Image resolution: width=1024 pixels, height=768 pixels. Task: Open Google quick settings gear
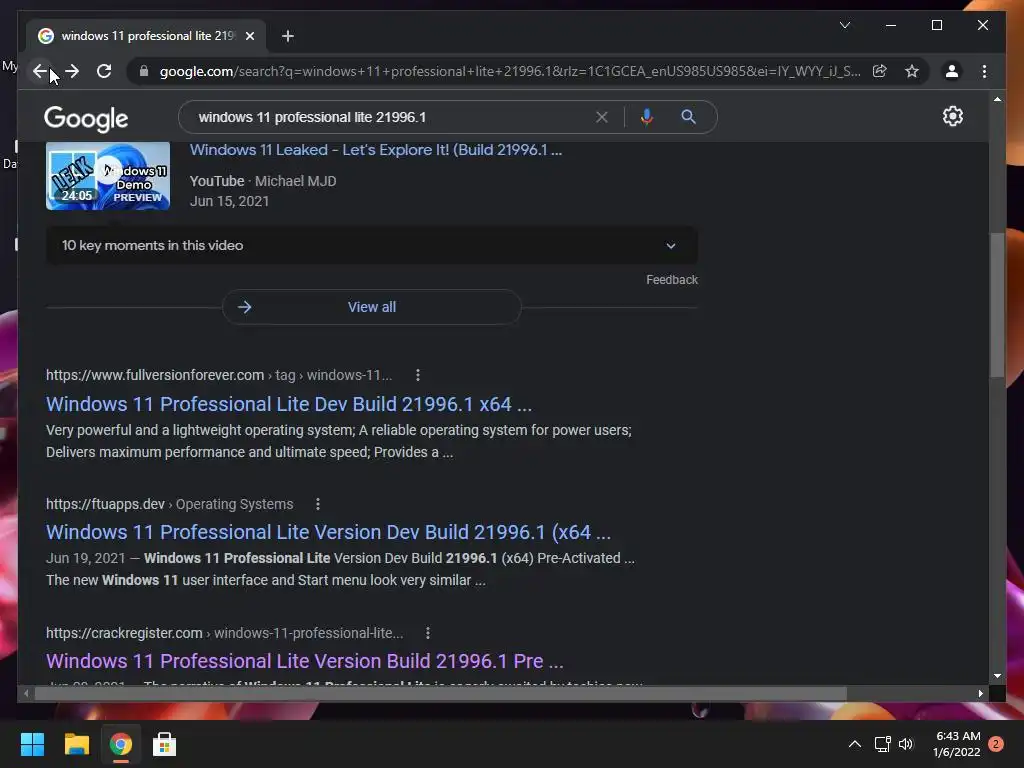click(952, 116)
